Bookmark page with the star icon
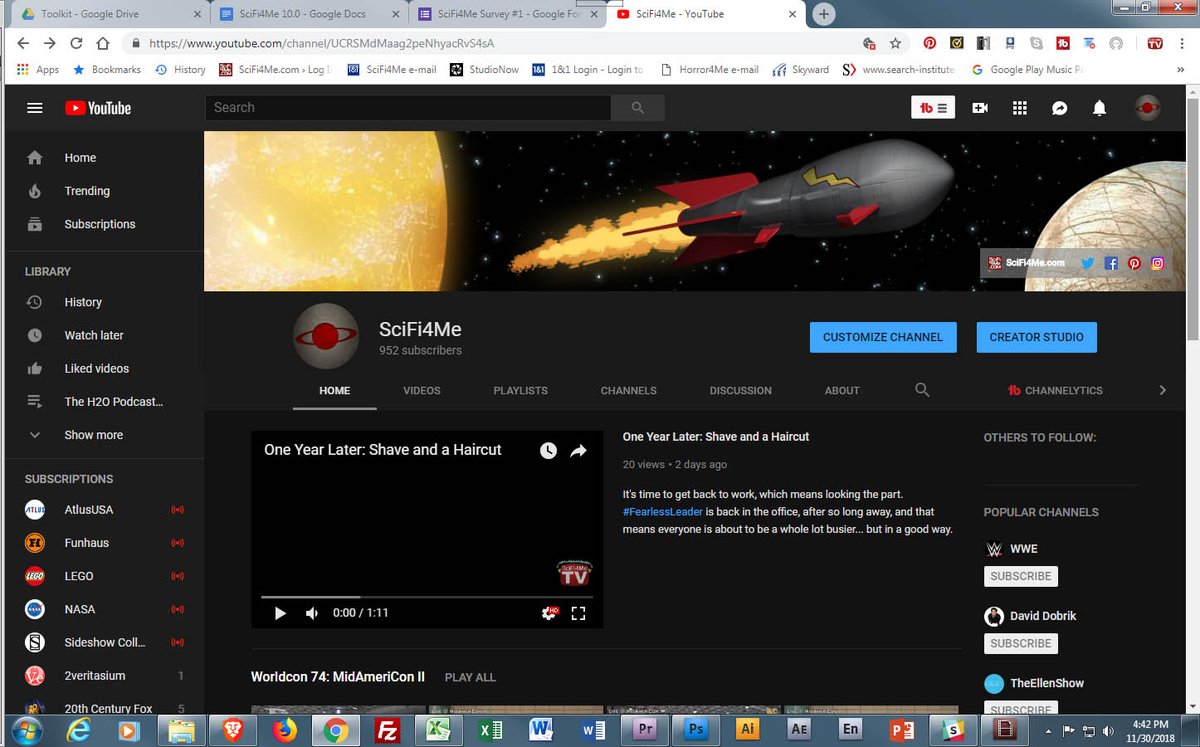The image size is (1200, 747). [x=895, y=44]
